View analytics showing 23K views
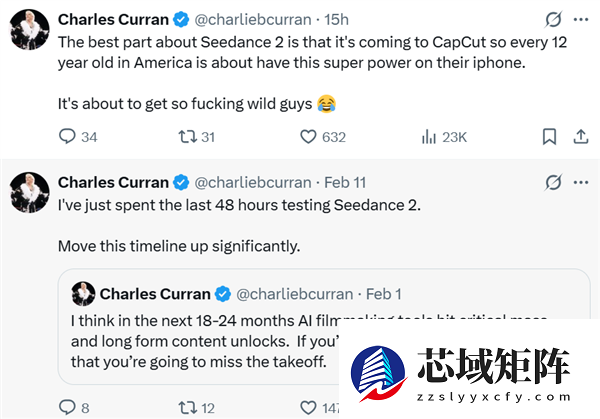Screen dimensions: 600x419 (430, 136)
